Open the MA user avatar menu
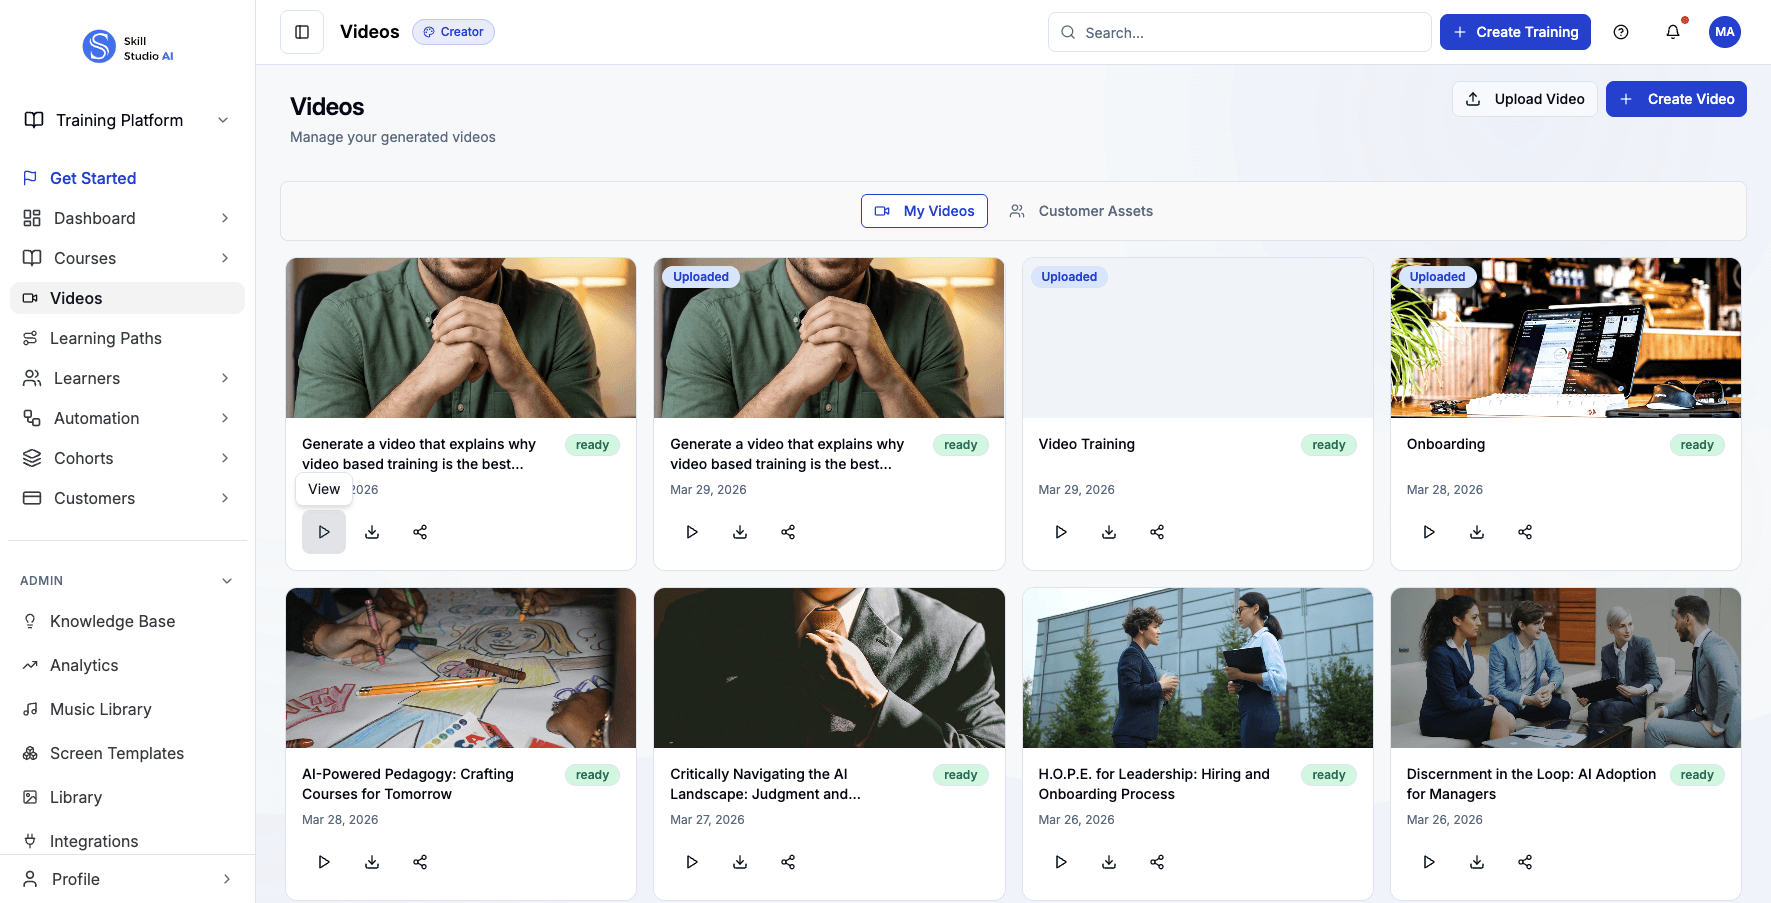The height and width of the screenshot is (903, 1771). click(1725, 32)
